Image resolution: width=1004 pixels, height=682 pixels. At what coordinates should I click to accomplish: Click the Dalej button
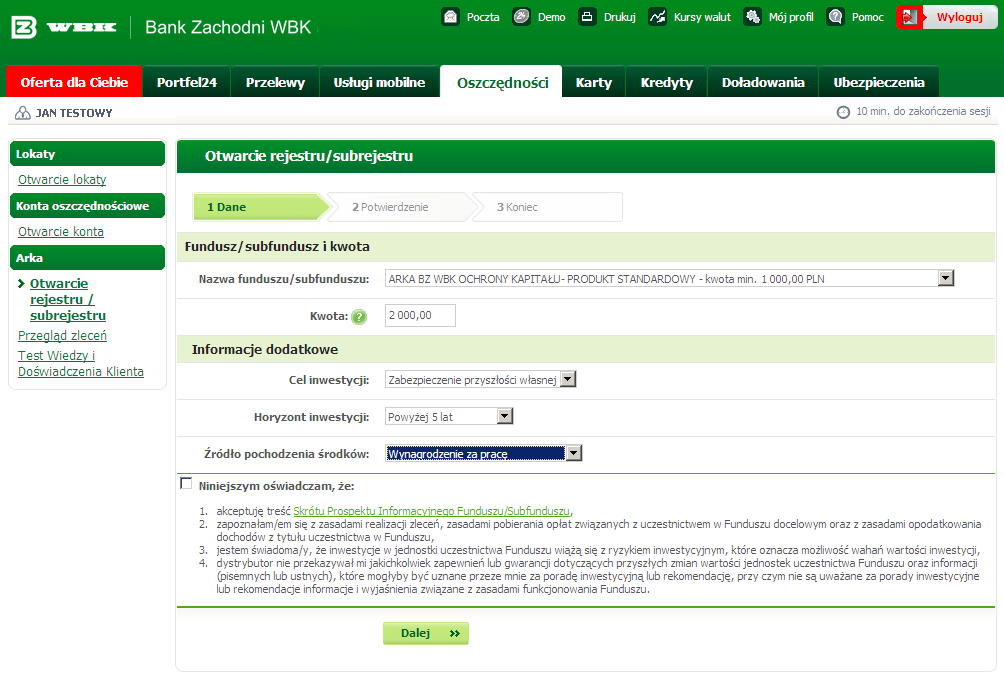coord(426,633)
